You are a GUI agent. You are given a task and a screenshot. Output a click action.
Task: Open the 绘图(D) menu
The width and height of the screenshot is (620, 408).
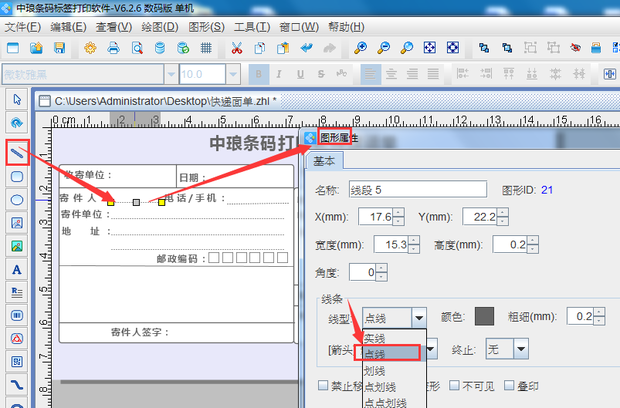(x=160, y=25)
